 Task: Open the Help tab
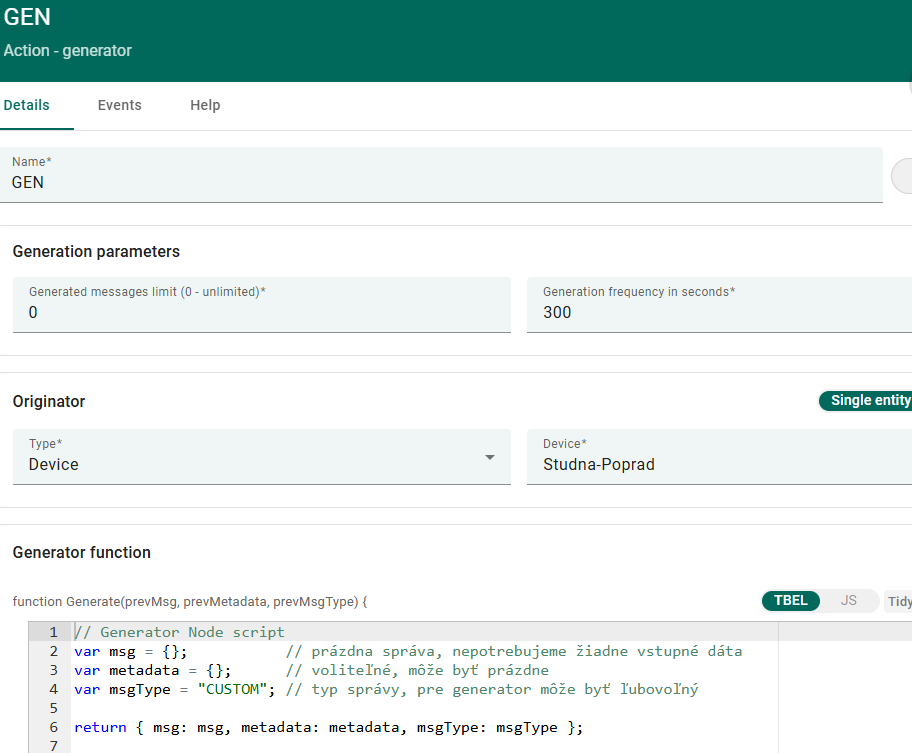[x=205, y=105]
